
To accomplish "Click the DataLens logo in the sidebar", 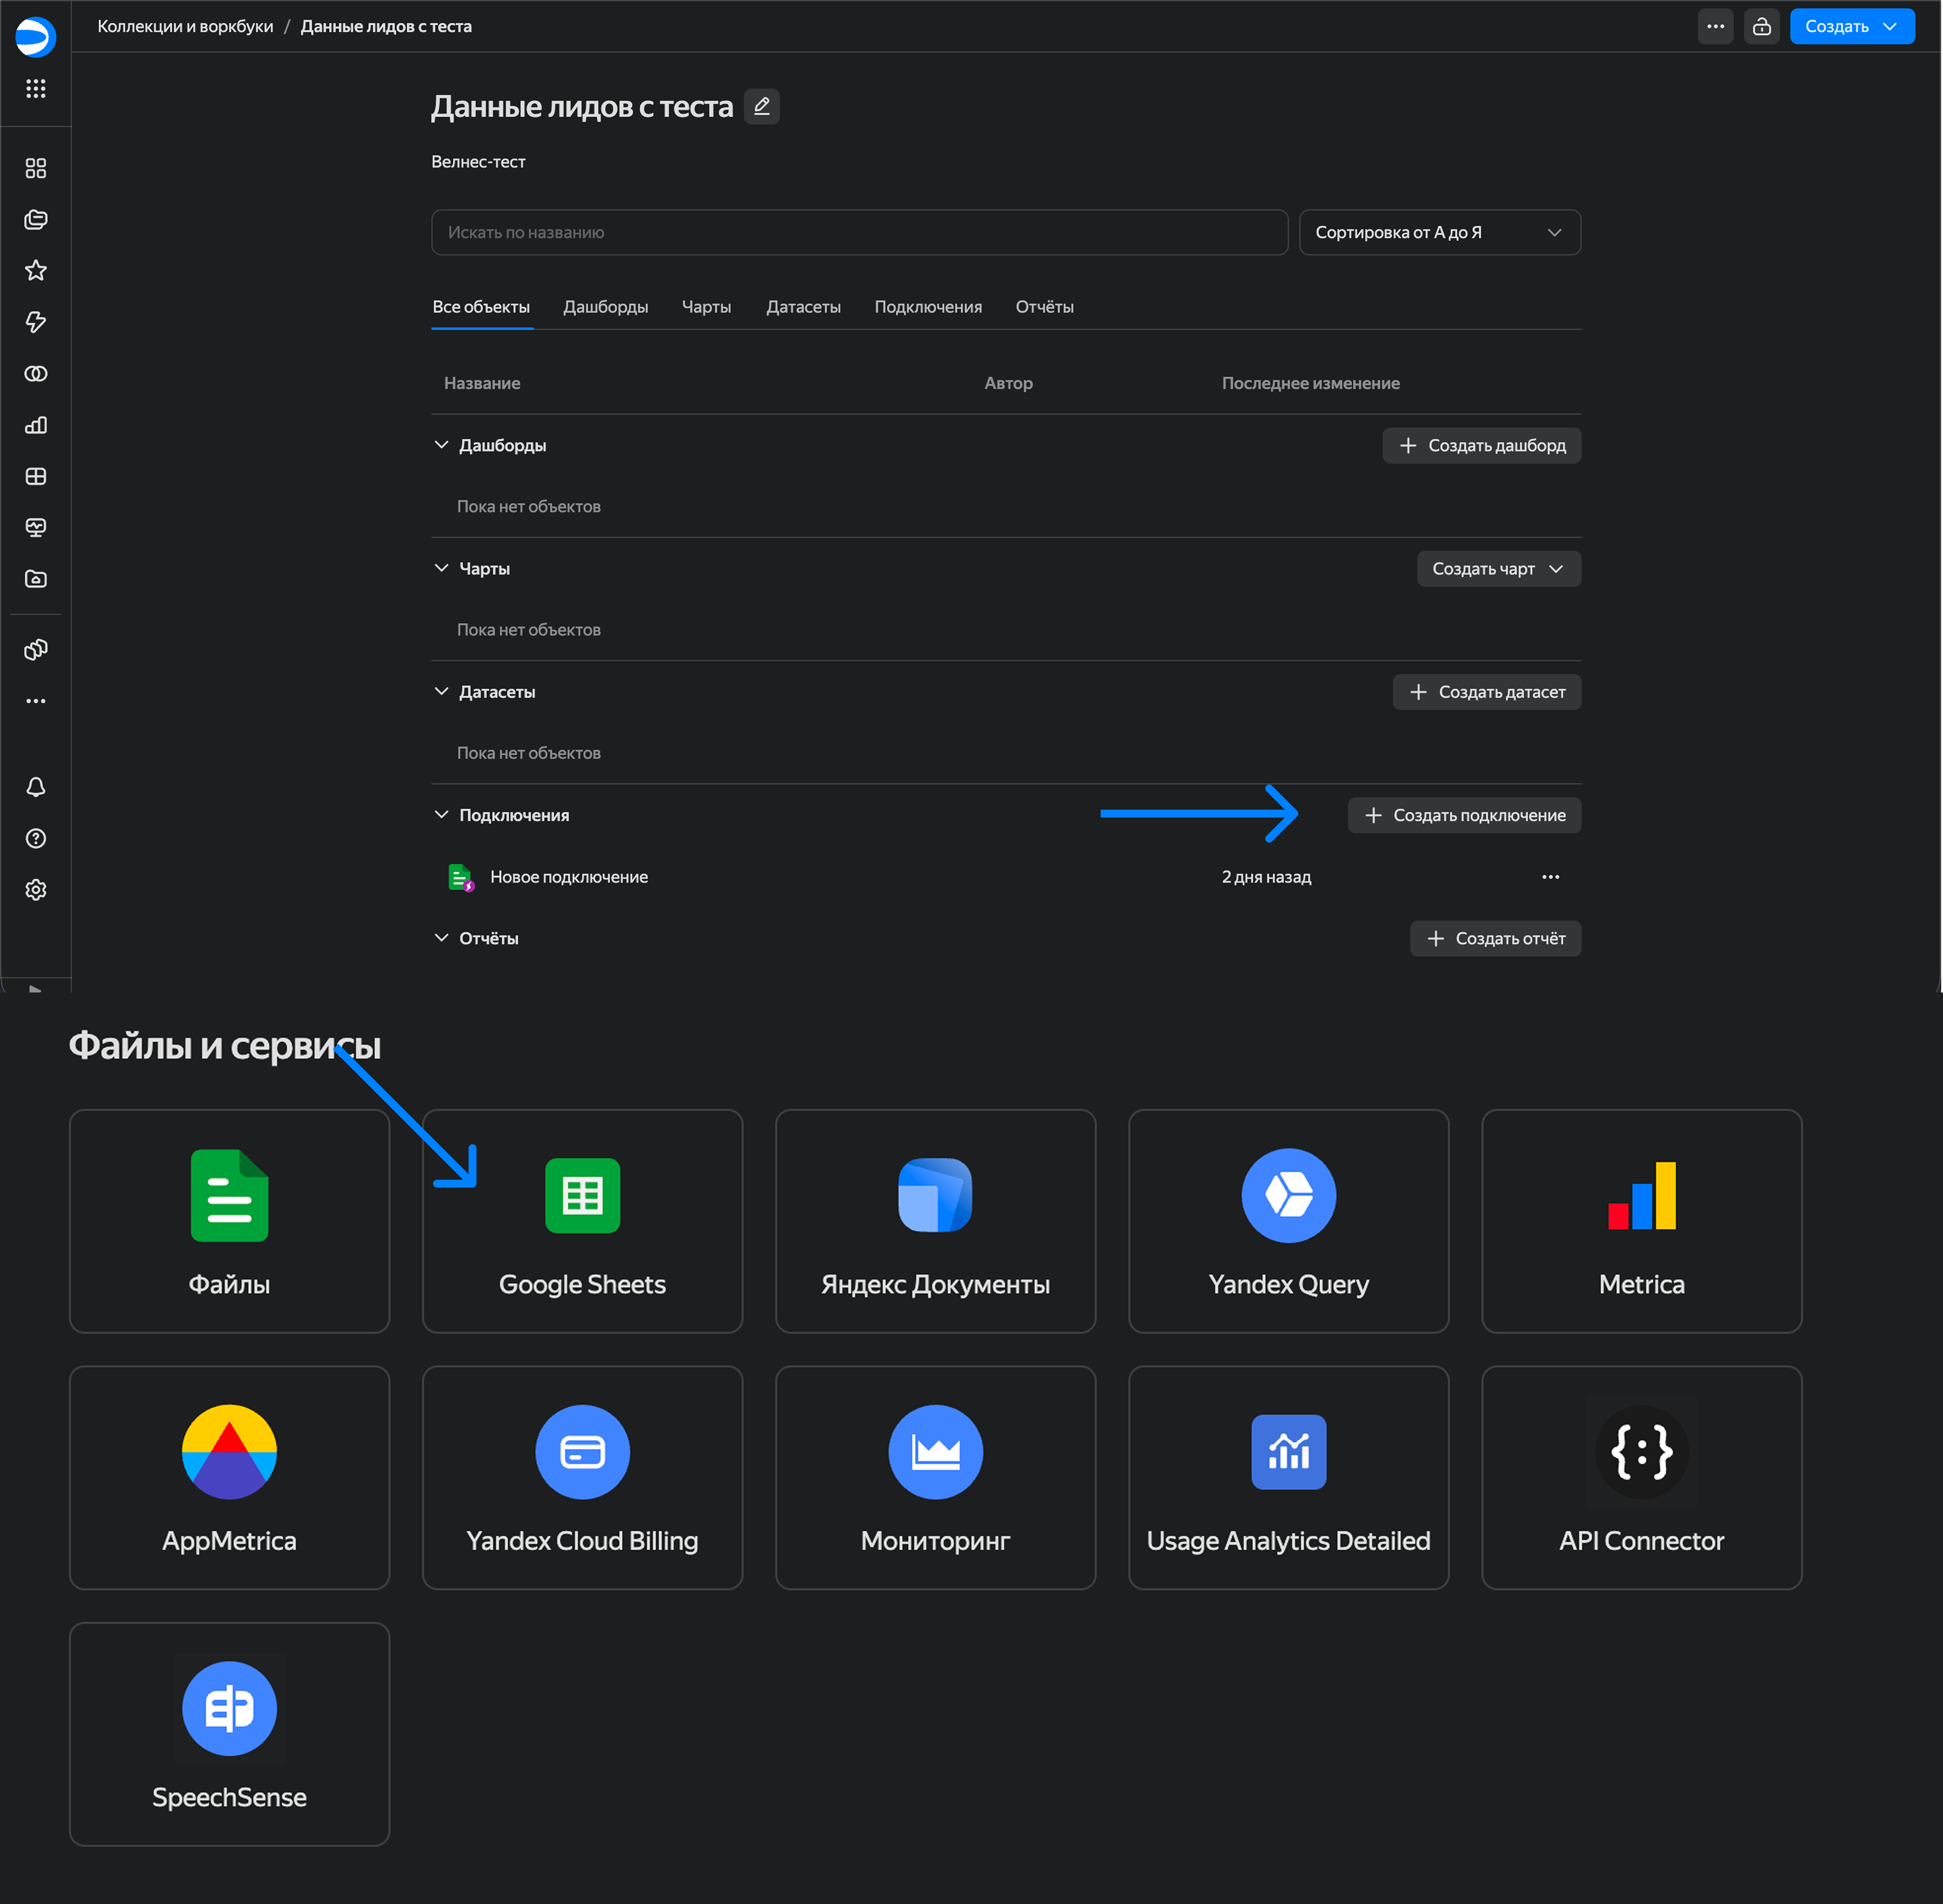I will (x=36, y=37).
